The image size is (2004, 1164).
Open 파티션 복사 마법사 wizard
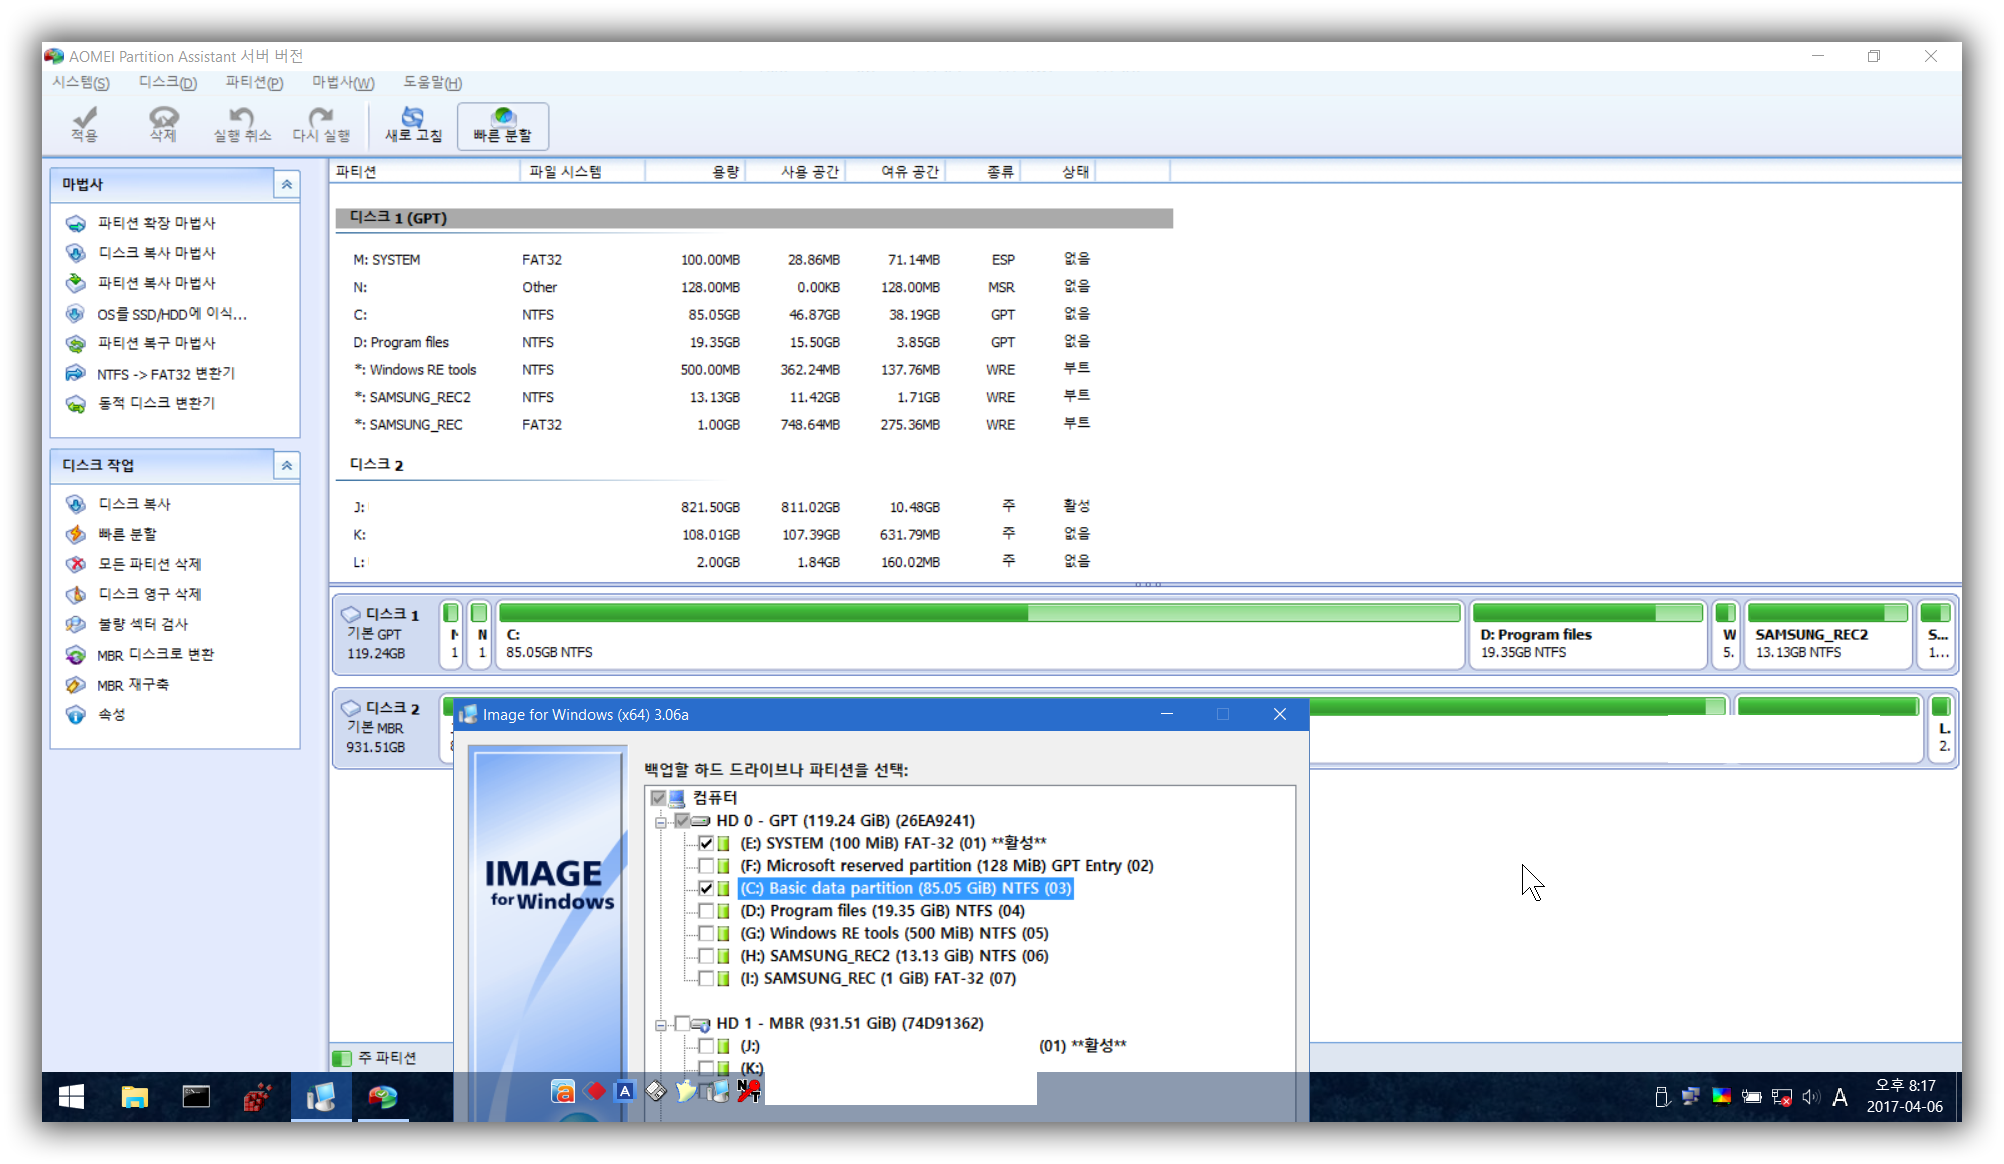coord(156,283)
